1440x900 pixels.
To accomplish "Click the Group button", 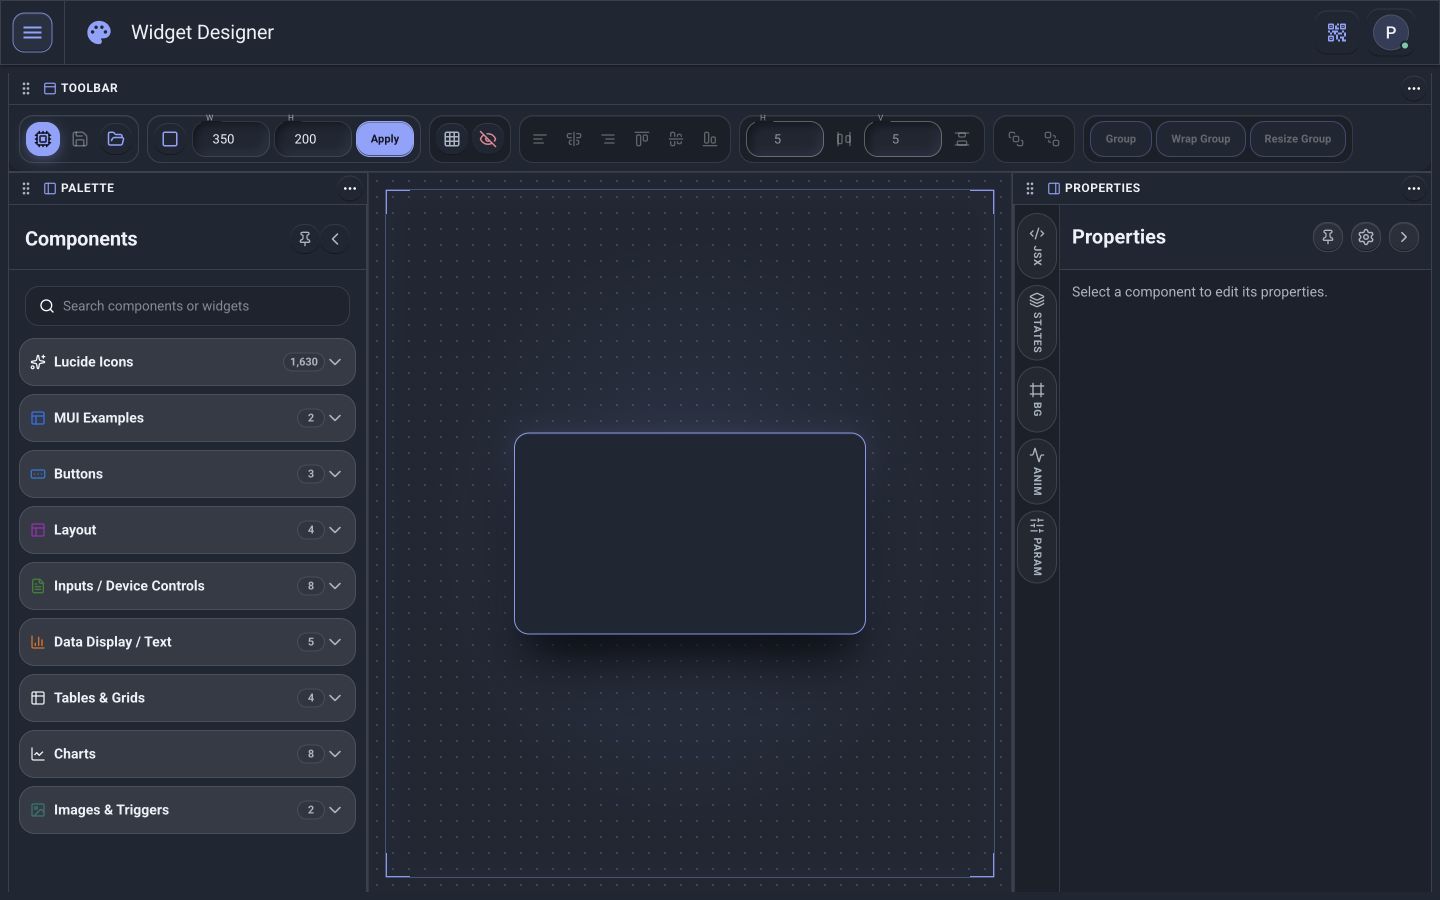I will point(1121,139).
